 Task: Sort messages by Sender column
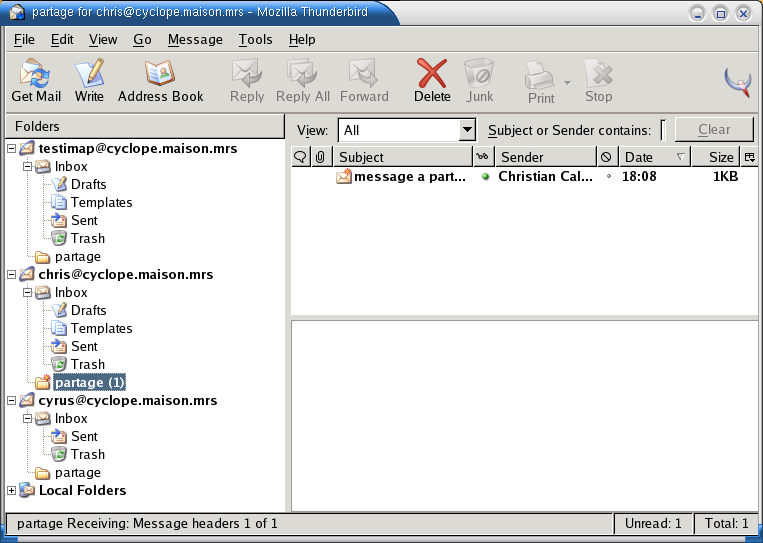click(x=545, y=157)
